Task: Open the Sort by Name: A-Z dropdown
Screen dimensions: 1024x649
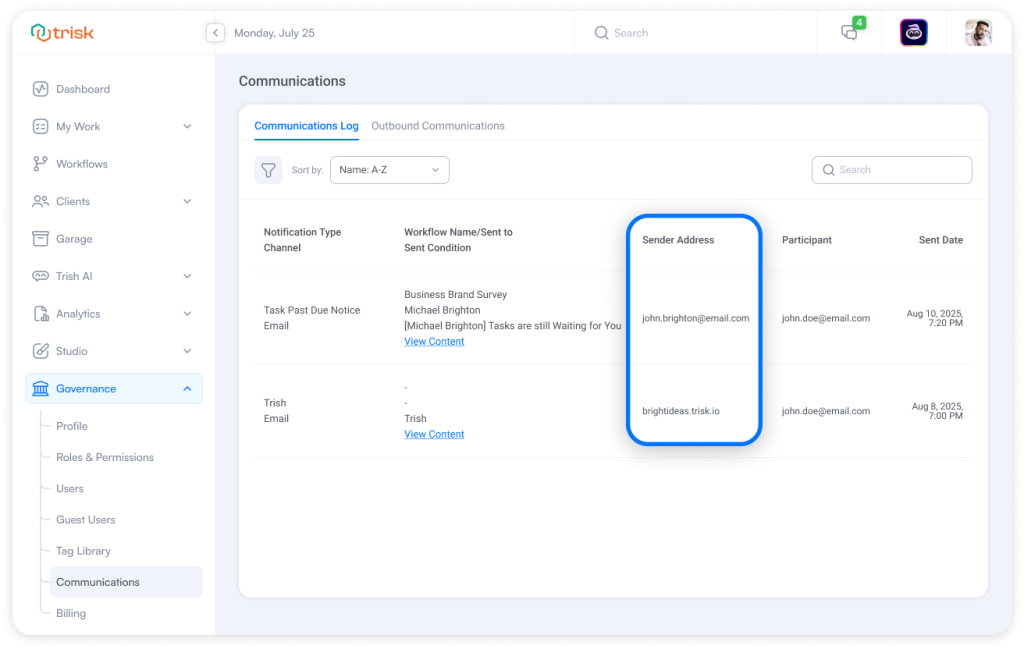Action: (389, 170)
